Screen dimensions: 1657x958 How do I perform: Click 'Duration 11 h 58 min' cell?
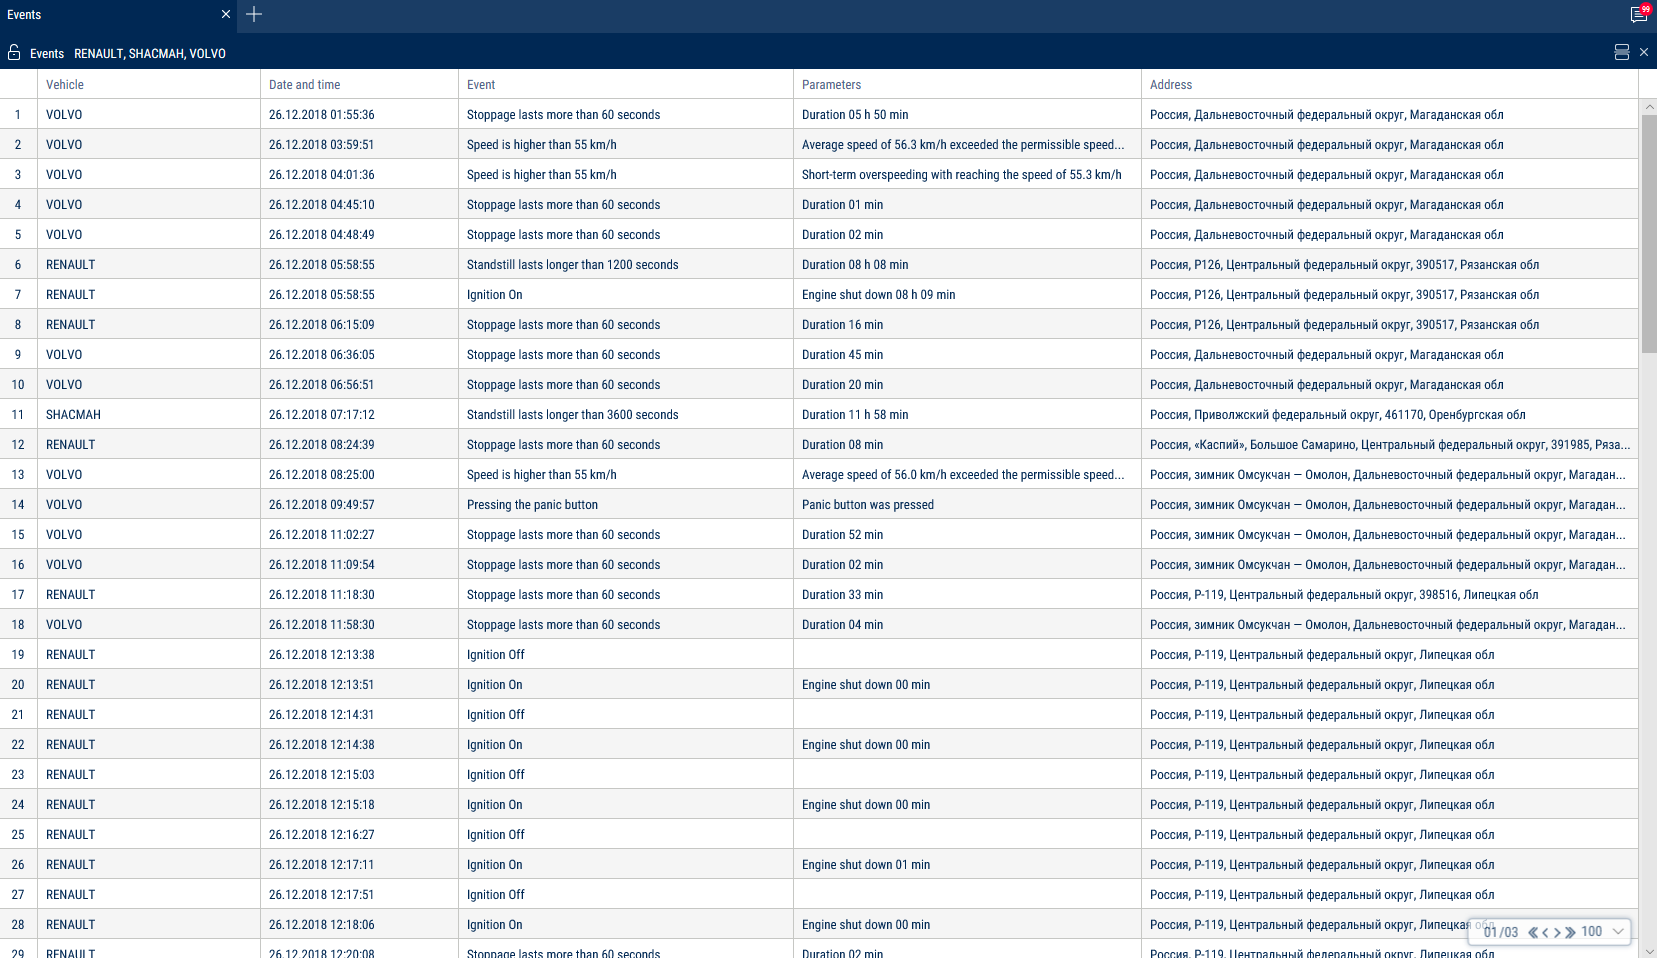[x=967, y=414]
